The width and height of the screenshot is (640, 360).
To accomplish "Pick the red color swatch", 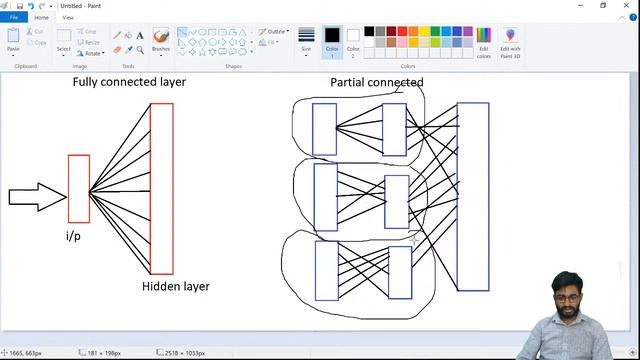I will (402, 31).
